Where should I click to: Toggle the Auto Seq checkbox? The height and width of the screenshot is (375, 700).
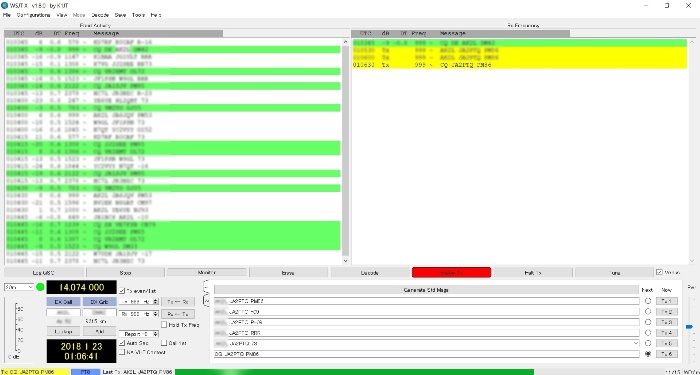133,343
